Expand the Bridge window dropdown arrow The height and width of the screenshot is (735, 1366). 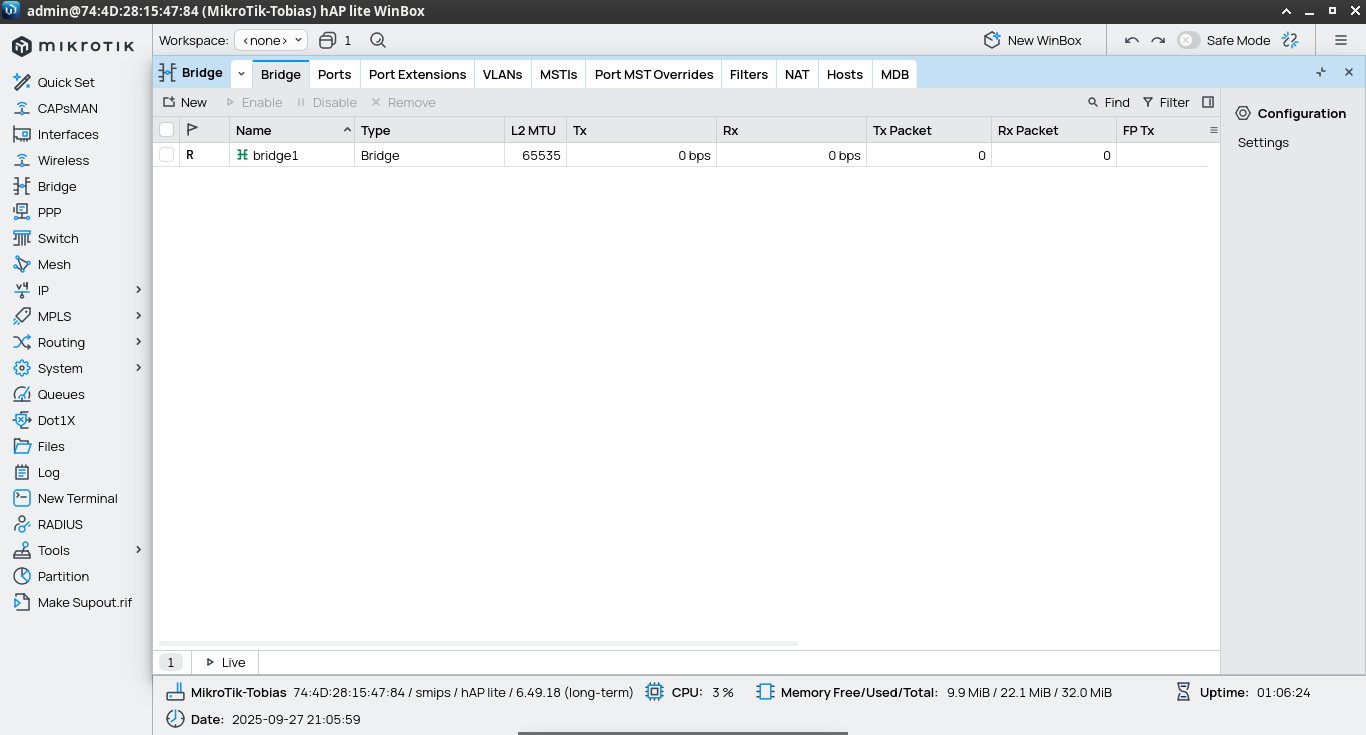[241, 74]
